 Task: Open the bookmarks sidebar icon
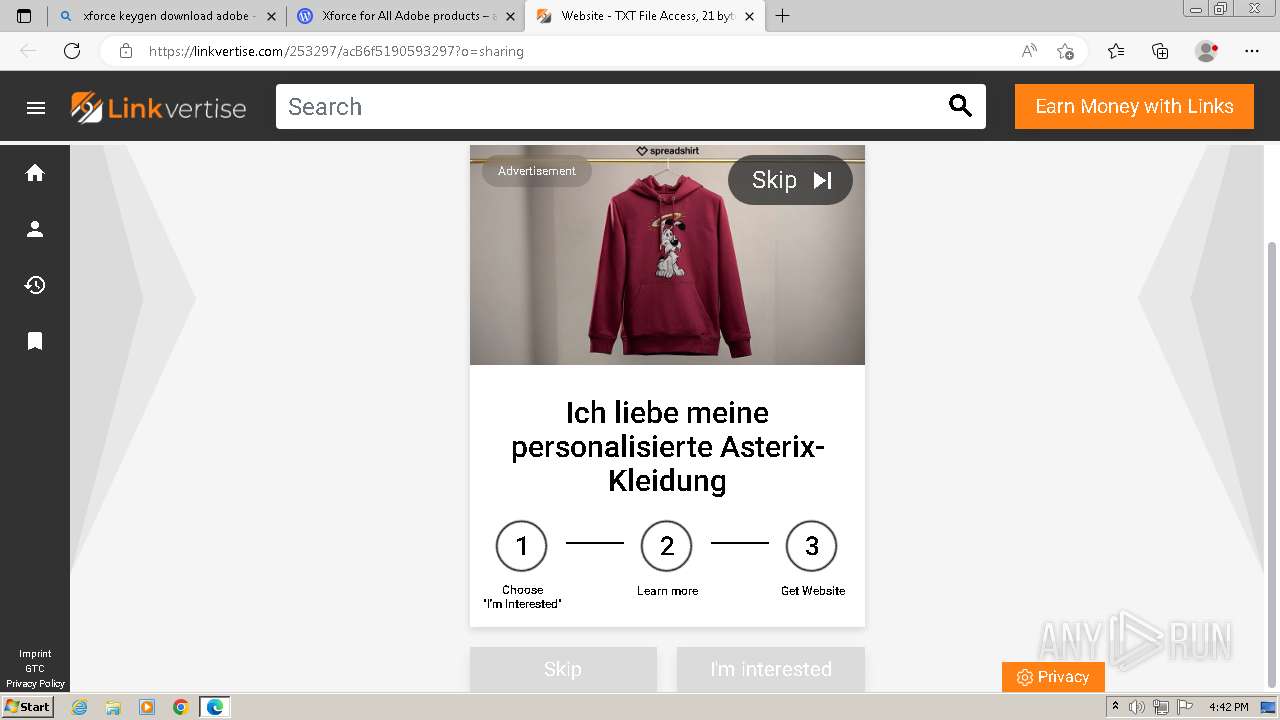click(35, 341)
